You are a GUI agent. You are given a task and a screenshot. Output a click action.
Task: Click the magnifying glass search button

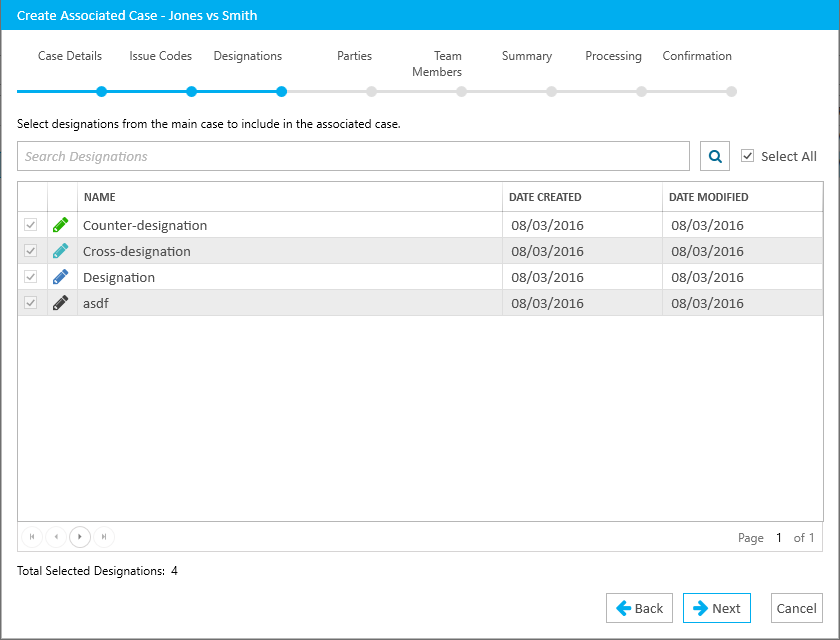point(715,156)
